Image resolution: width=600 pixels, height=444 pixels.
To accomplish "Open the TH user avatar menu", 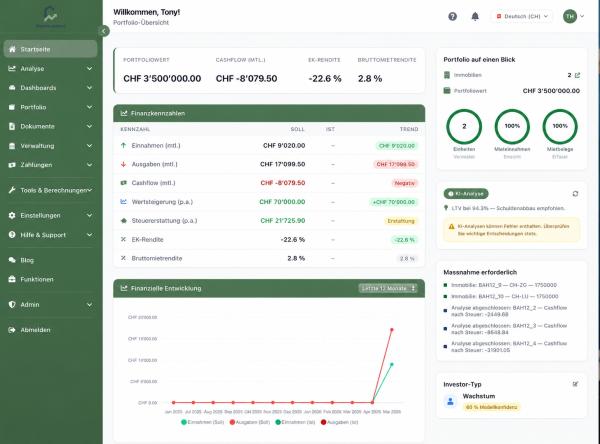I will tap(573, 16).
